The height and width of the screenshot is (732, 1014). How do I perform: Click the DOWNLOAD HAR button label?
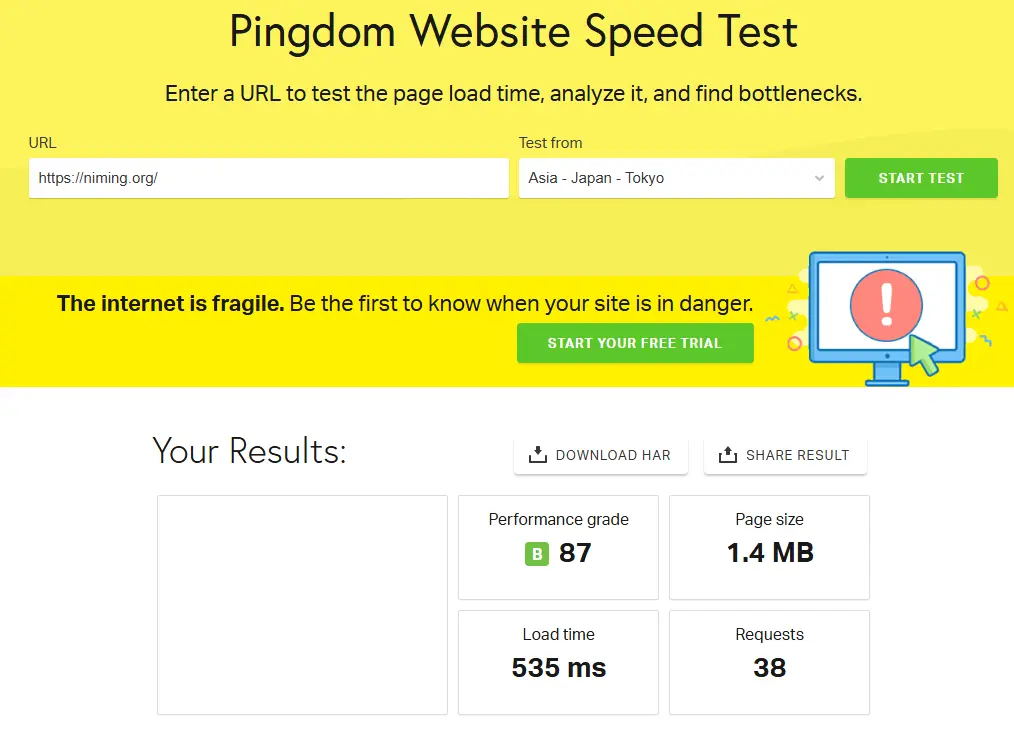pos(613,455)
